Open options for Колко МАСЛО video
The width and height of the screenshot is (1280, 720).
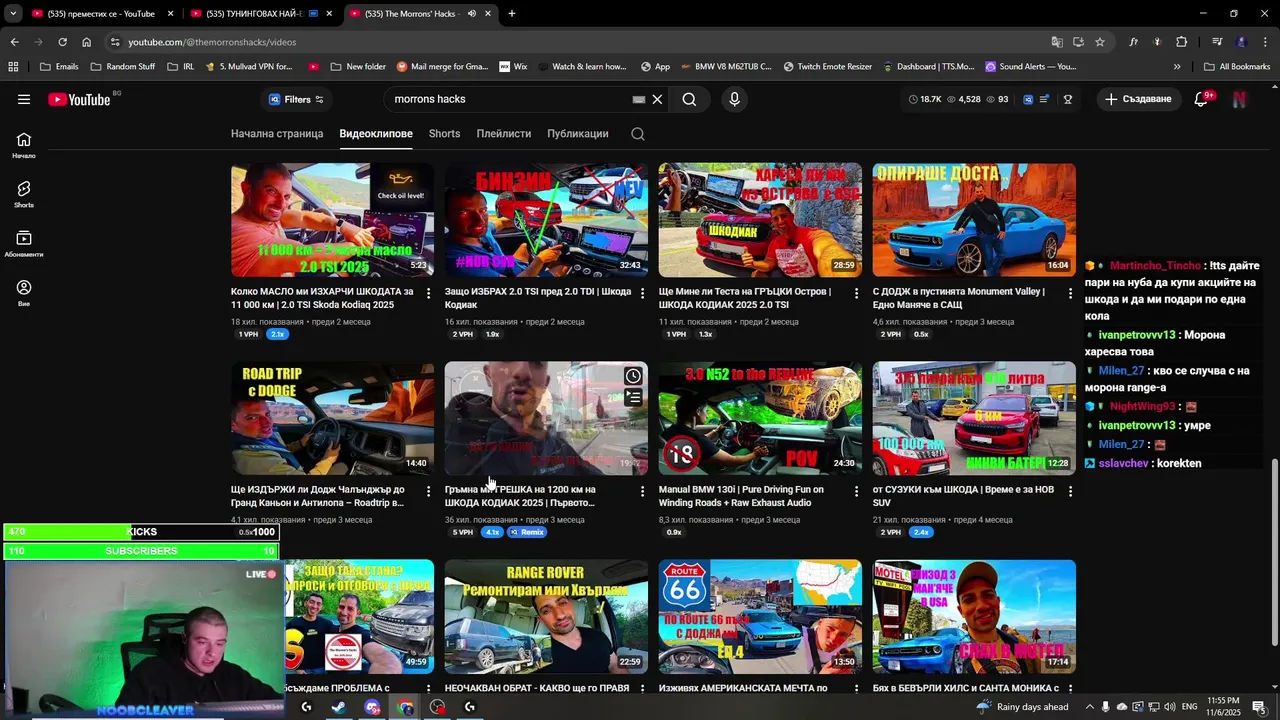pos(429,293)
